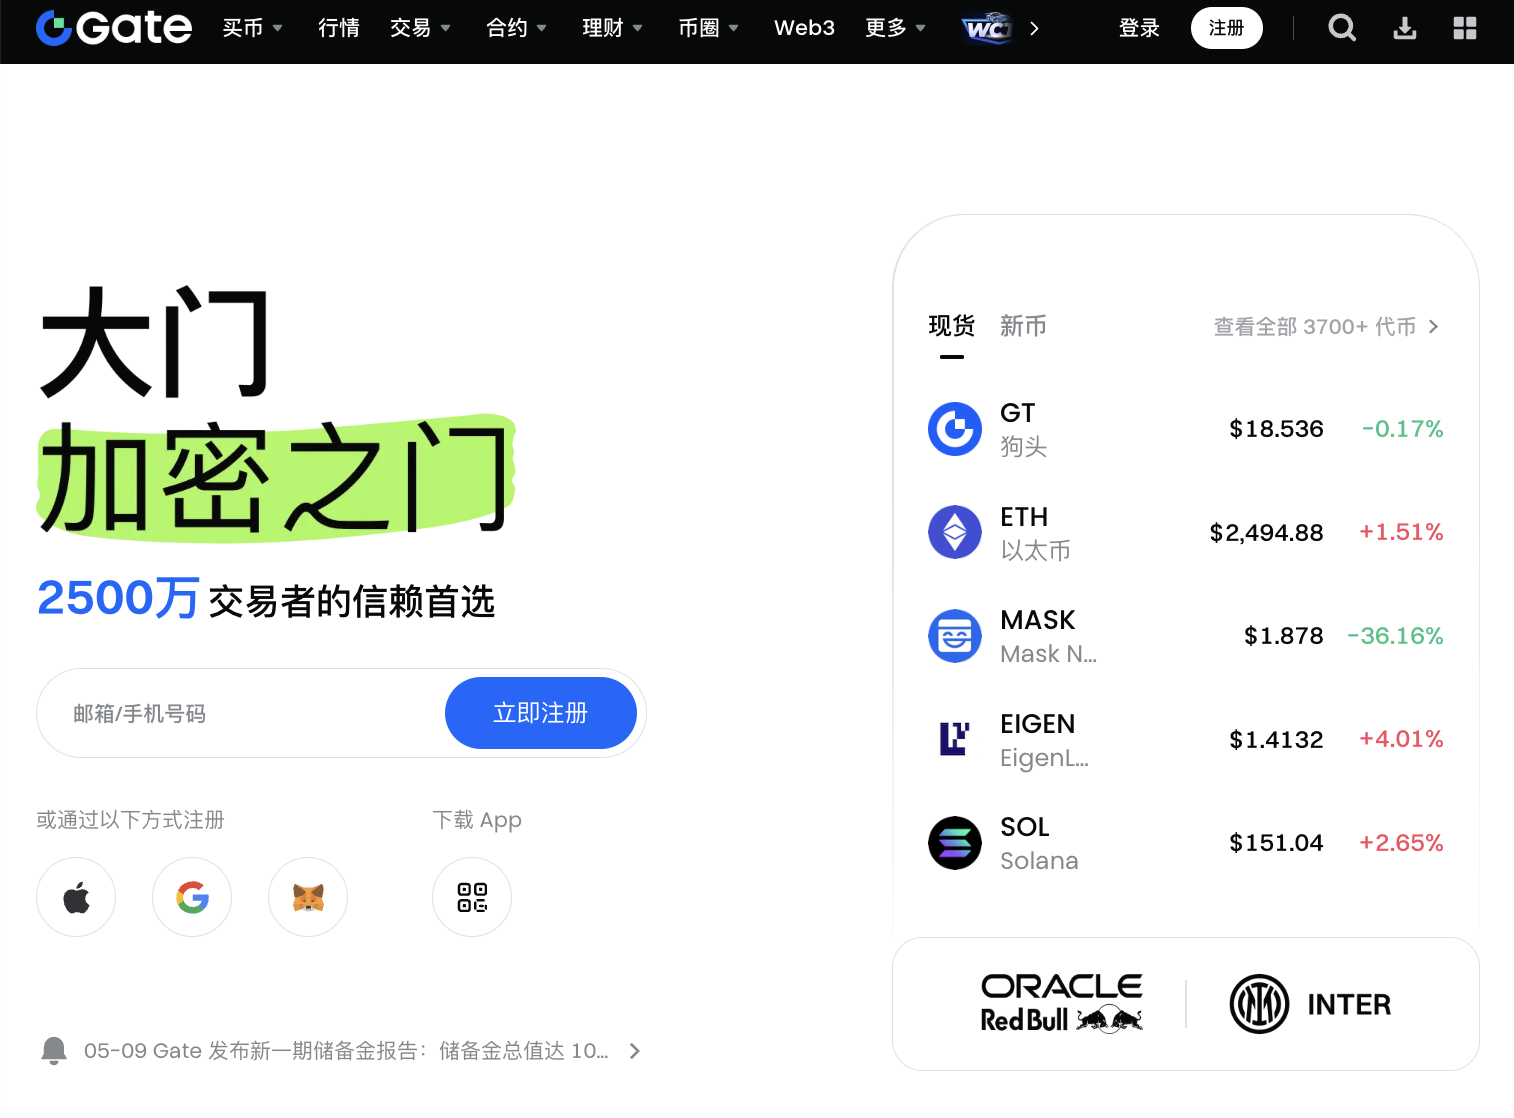Screen dimensions: 1514x1118
Task: Click the 注册 button in header
Action: click(x=1227, y=28)
